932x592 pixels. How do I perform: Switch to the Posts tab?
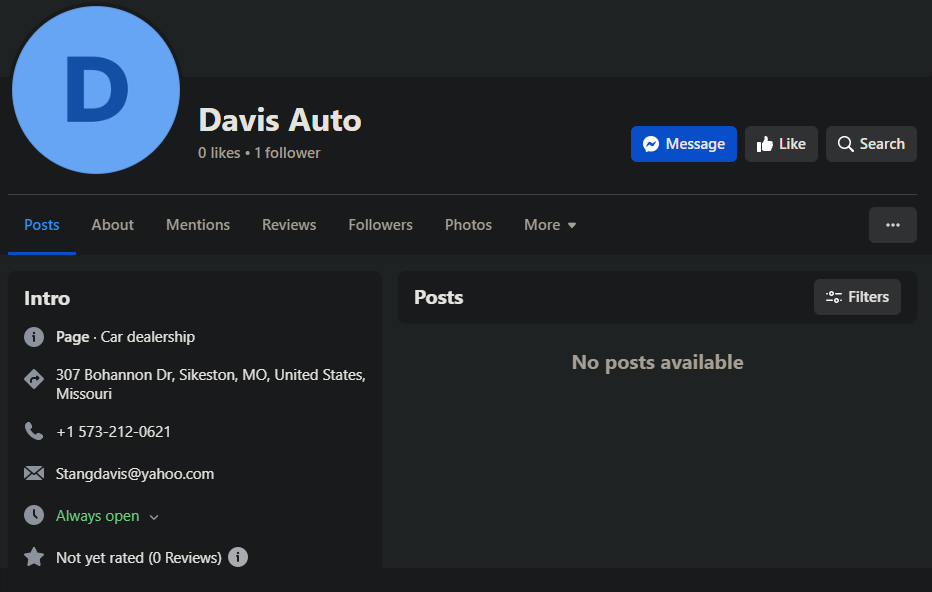(42, 225)
